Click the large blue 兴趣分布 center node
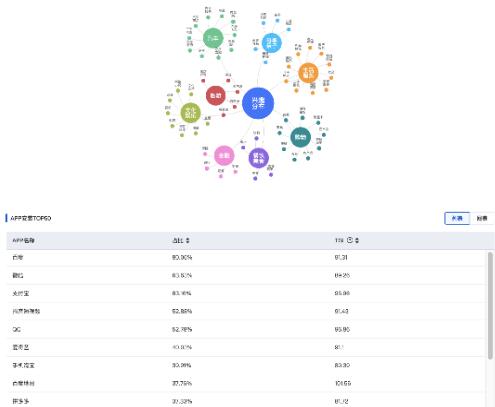The width and height of the screenshot is (495, 407). point(258,103)
